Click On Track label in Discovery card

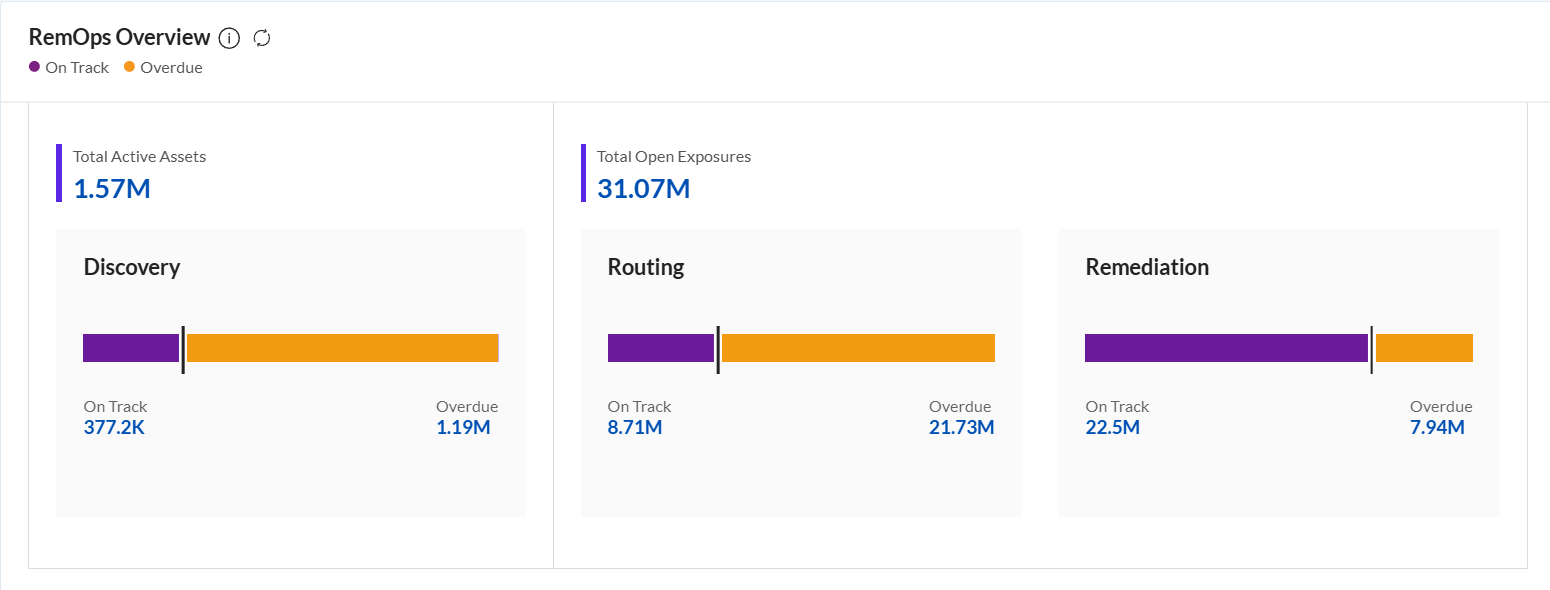click(116, 407)
